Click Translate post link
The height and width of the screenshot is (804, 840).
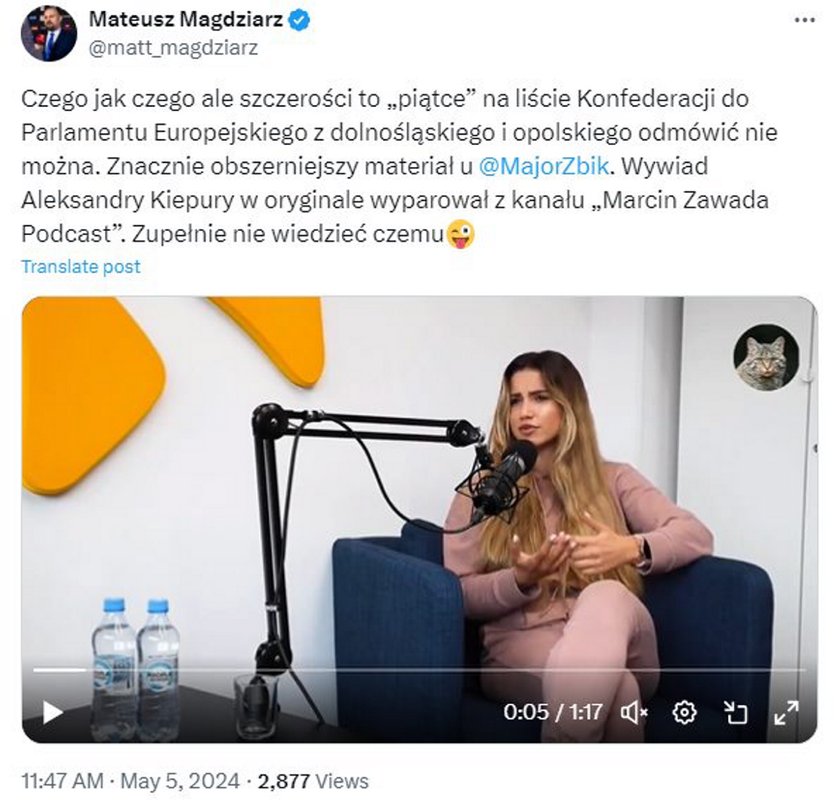[81, 266]
